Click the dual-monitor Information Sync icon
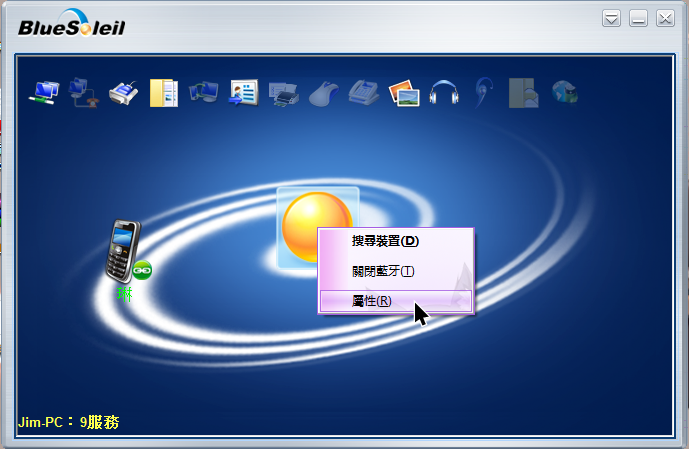The image size is (689, 449). (203, 93)
